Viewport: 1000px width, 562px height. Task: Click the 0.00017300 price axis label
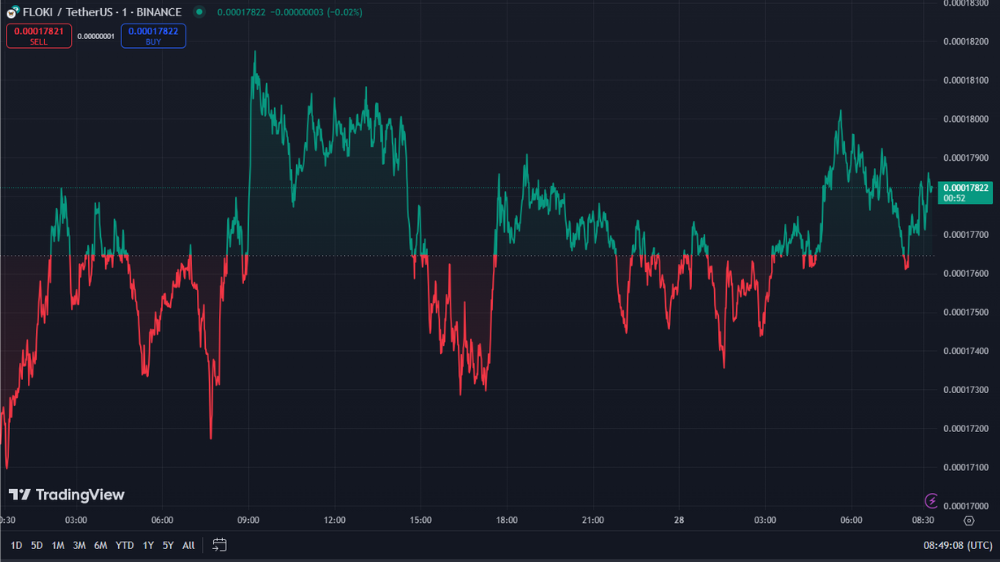(x=966, y=390)
